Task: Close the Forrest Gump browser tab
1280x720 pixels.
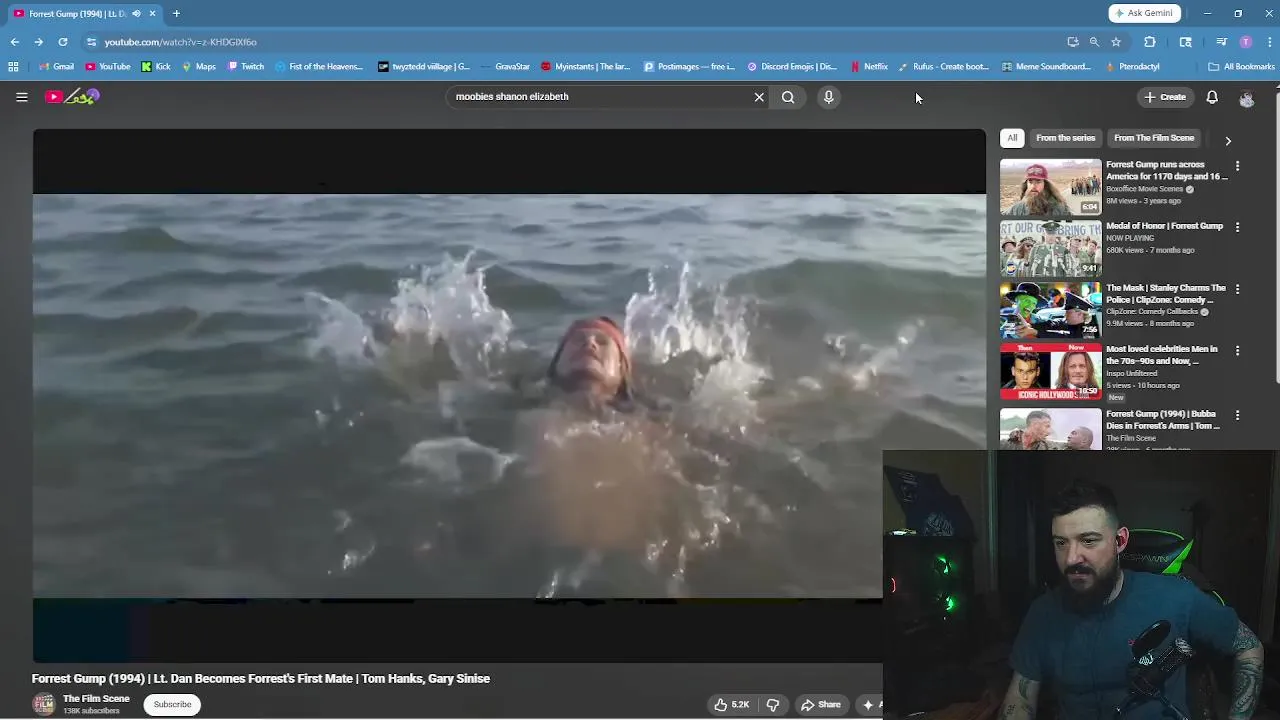Action: [x=152, y=13]
